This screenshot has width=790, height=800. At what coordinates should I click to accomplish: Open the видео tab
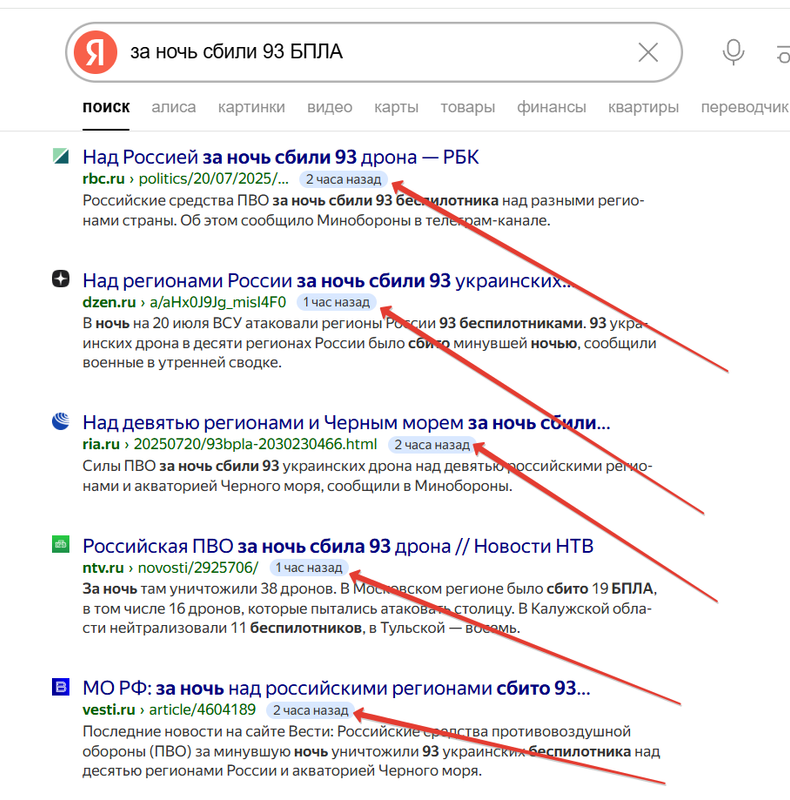[330, 107]
